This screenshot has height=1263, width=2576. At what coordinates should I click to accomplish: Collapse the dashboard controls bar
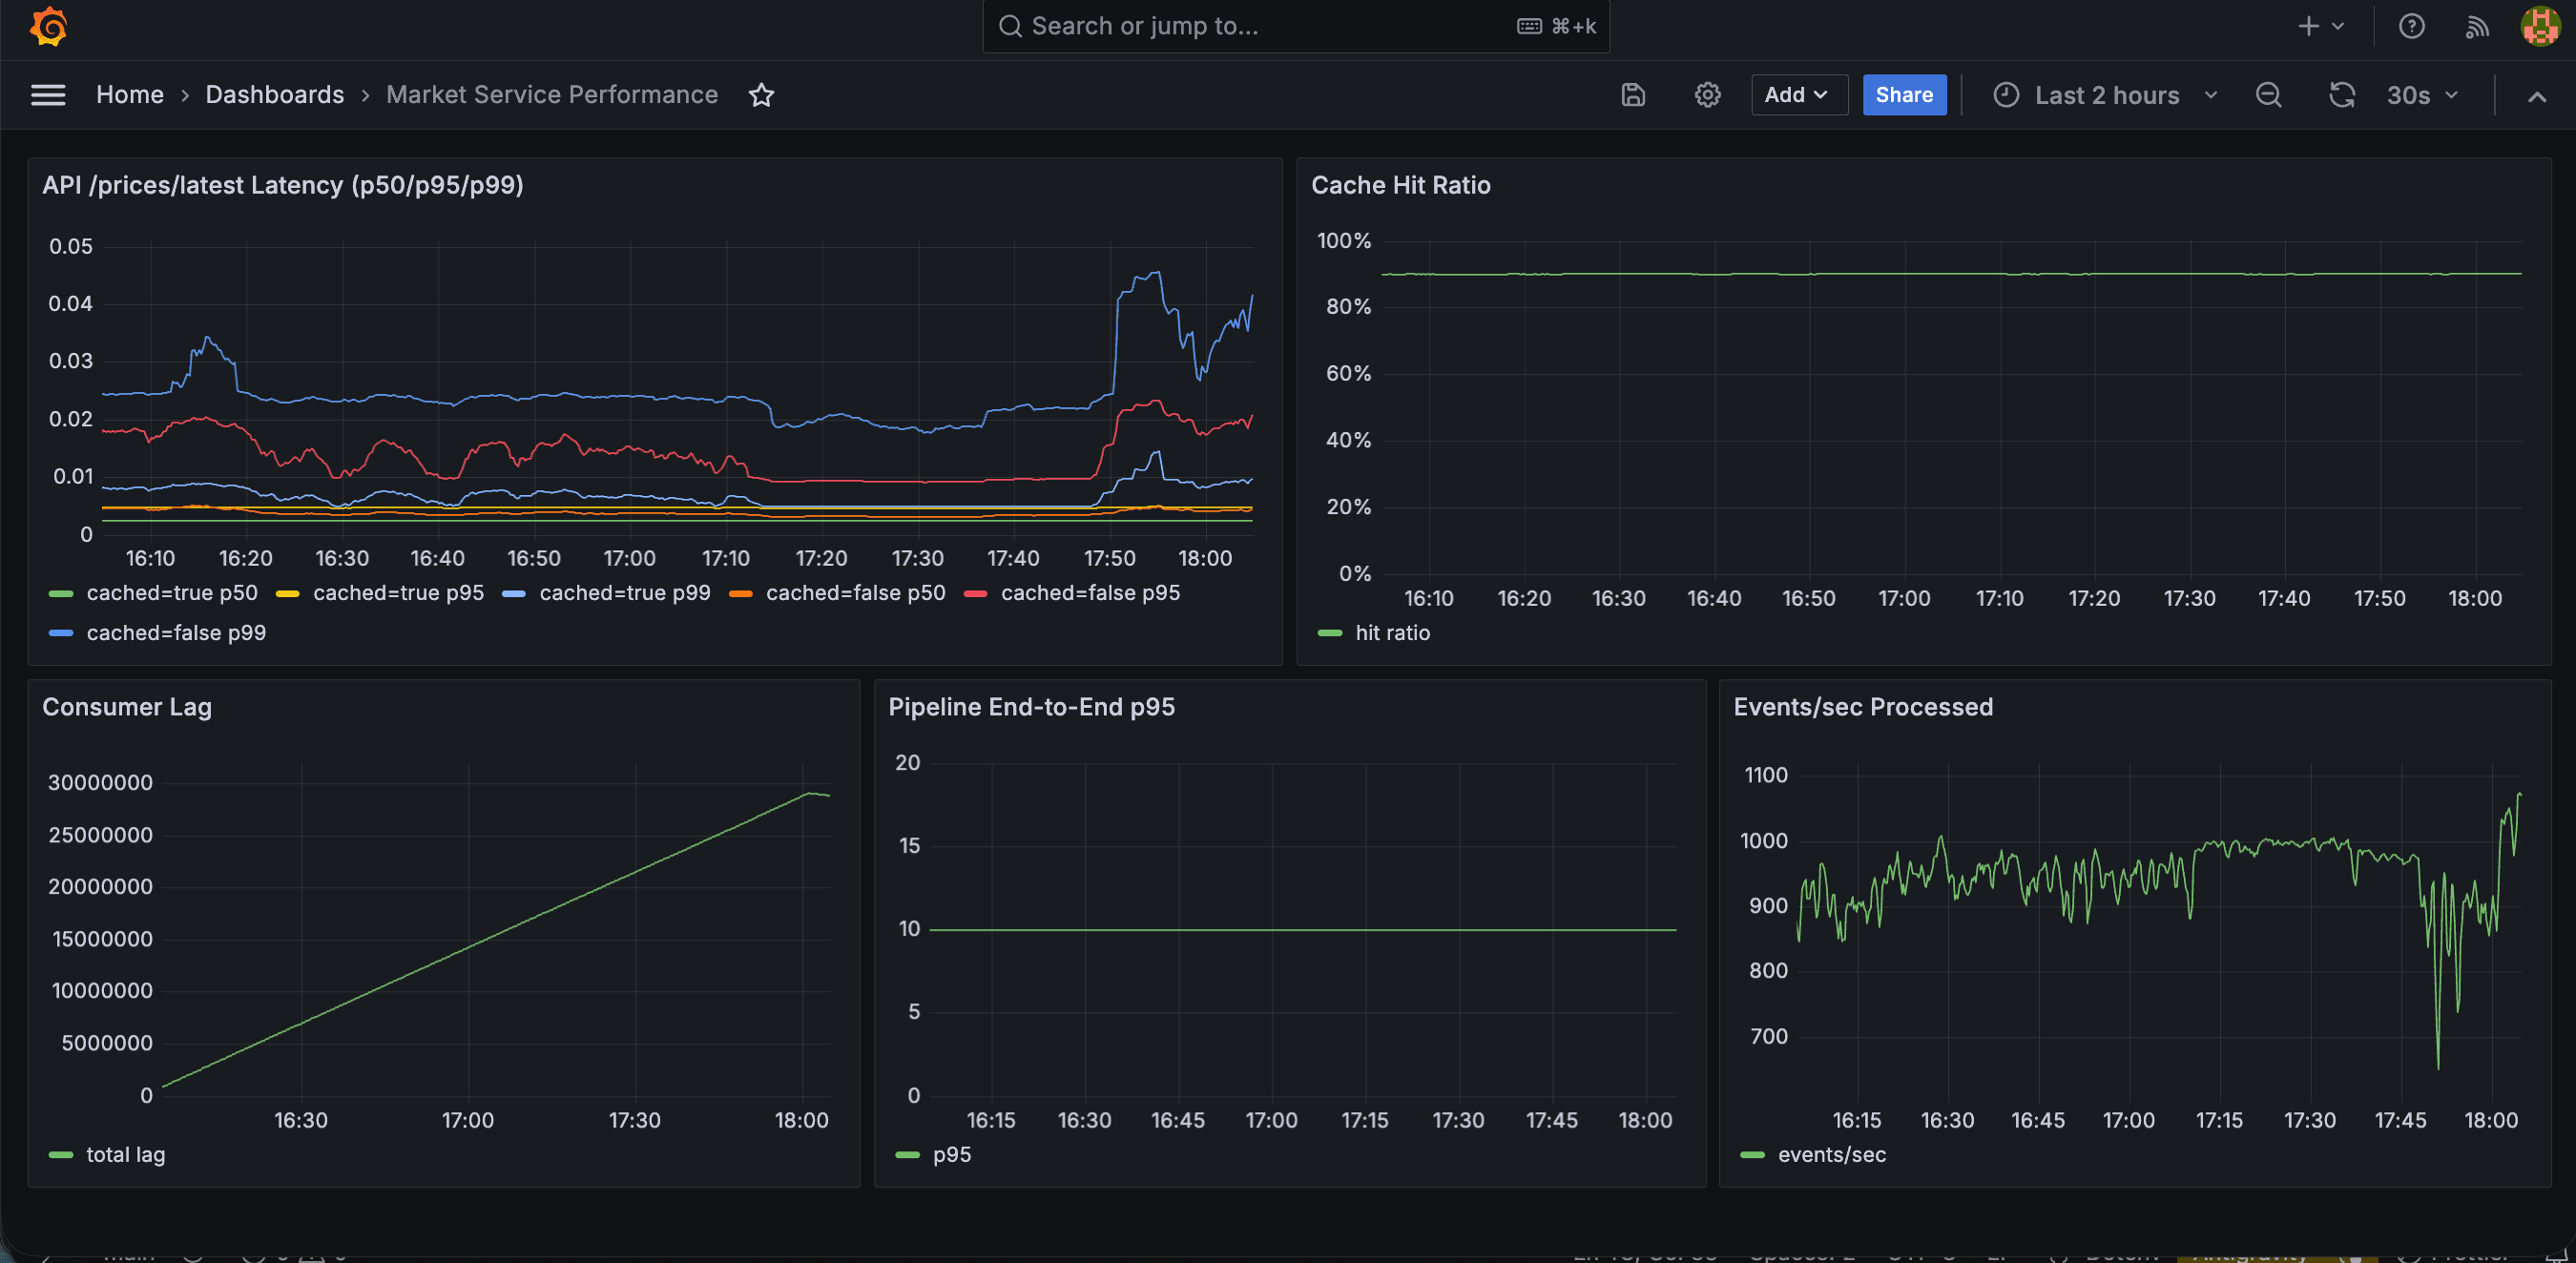(x=2538, y=97)
